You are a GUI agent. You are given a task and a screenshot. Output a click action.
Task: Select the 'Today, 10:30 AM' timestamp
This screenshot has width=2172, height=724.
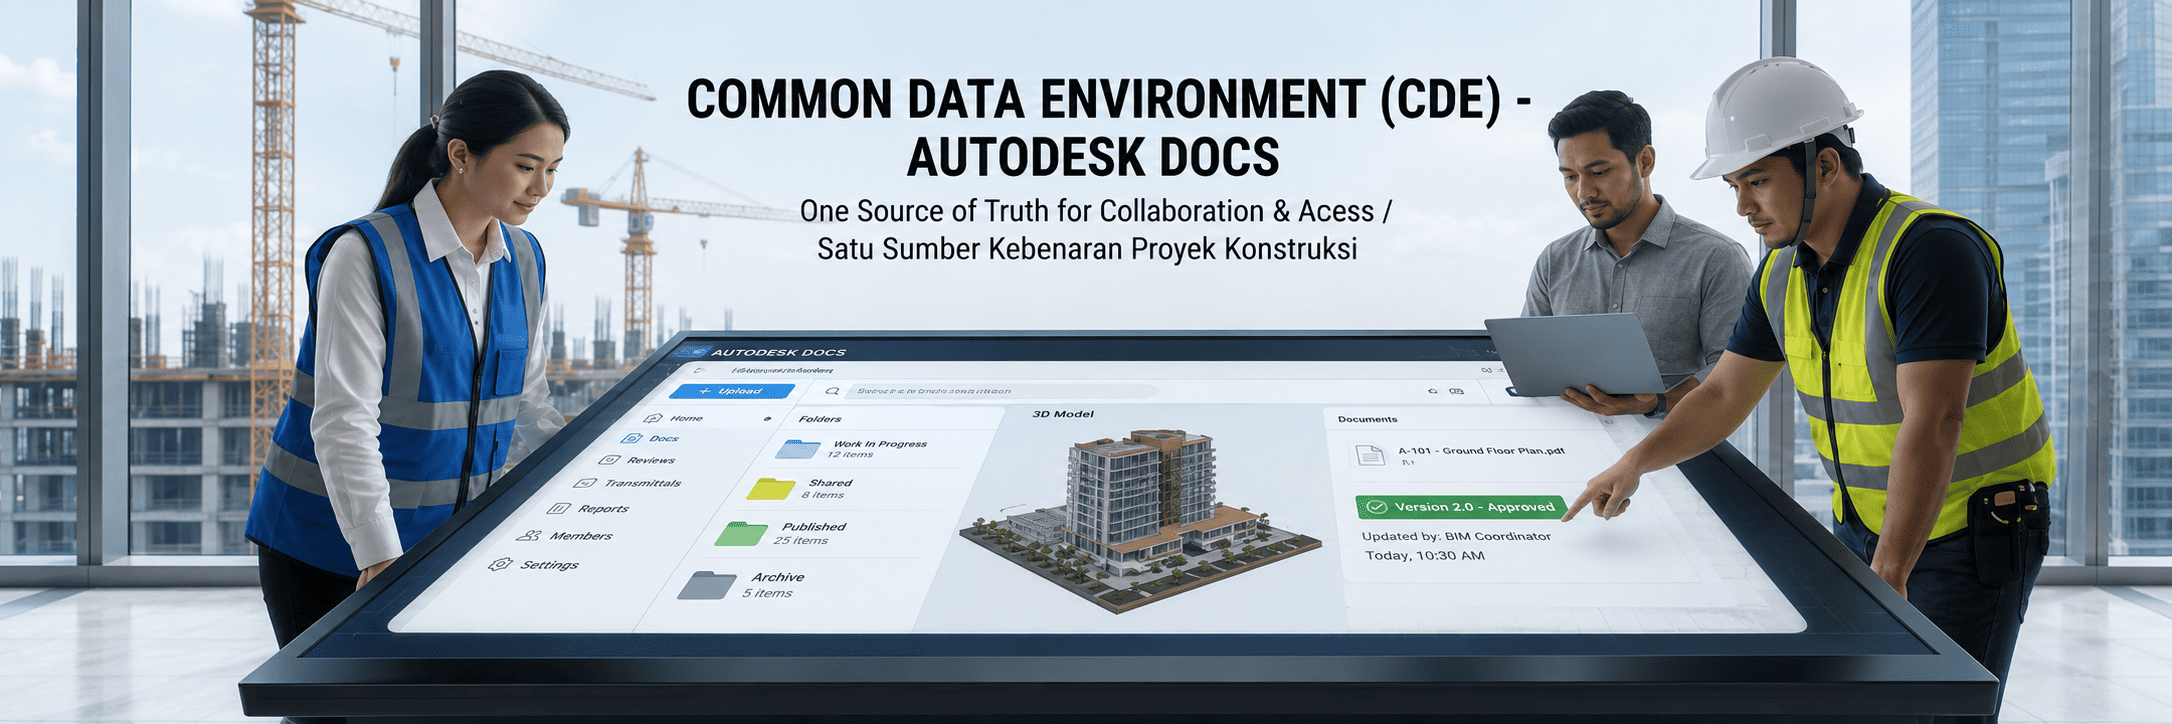coord(1425,555)
